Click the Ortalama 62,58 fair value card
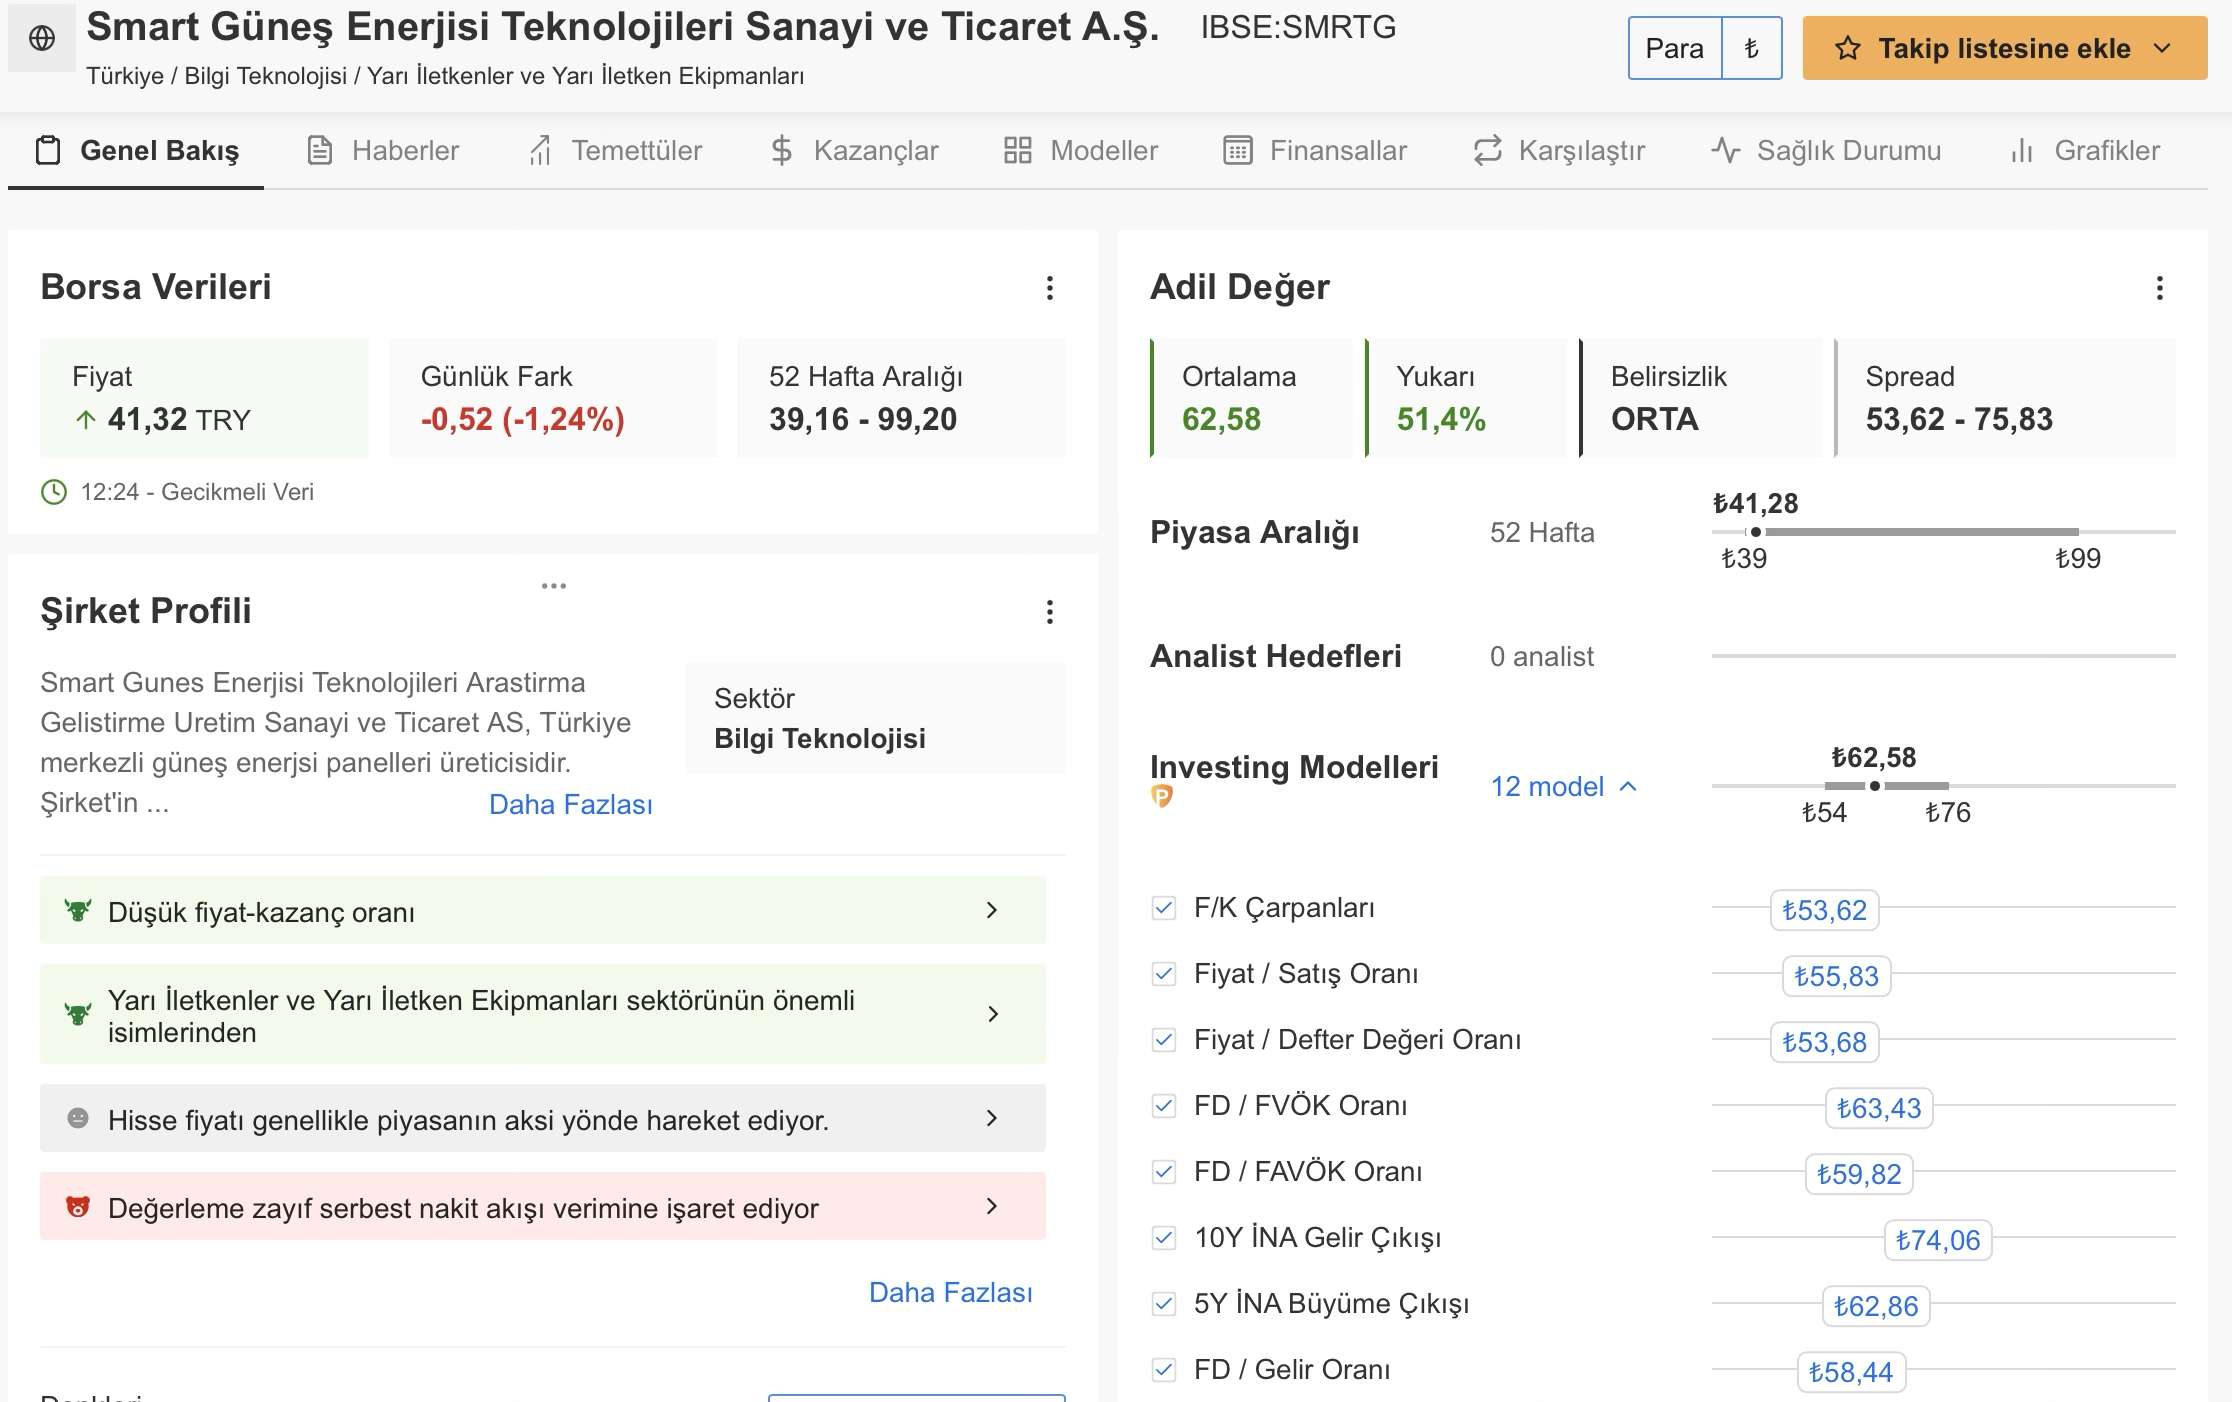Image resolution: width=2232 pixels, height=1402 pixels. [x=1251, y=398]
